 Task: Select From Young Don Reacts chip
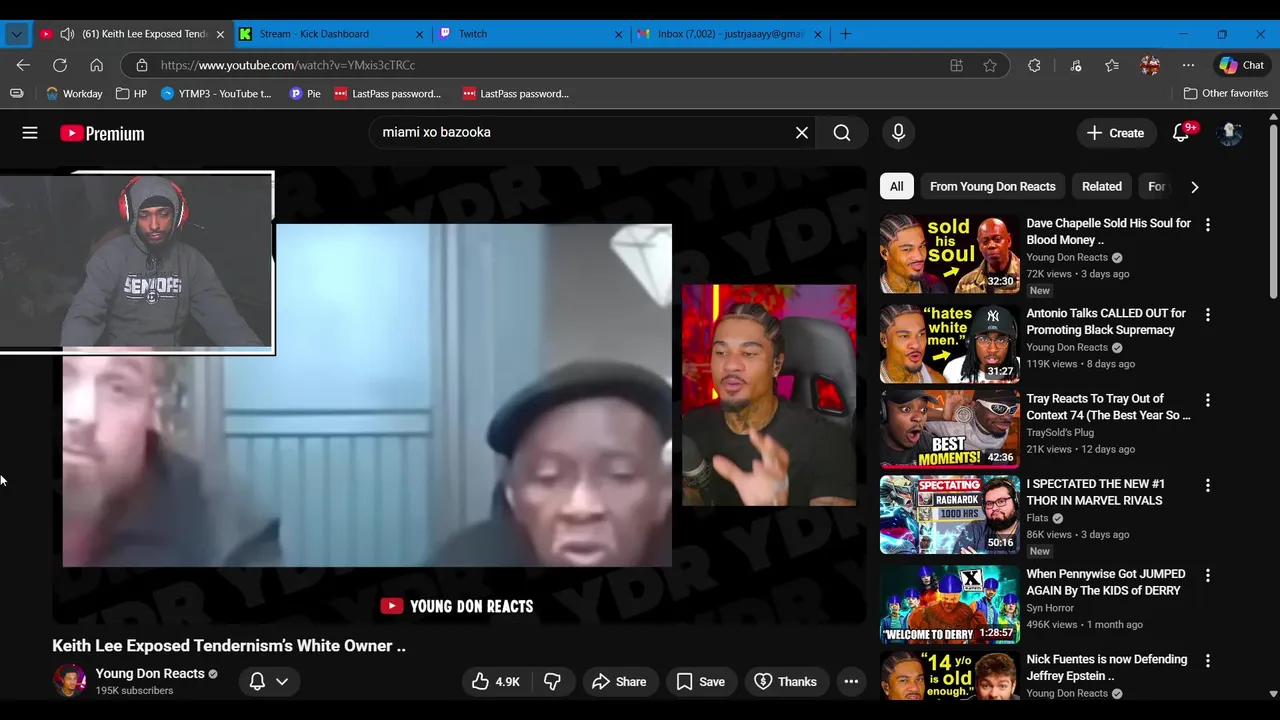(992, 186)
